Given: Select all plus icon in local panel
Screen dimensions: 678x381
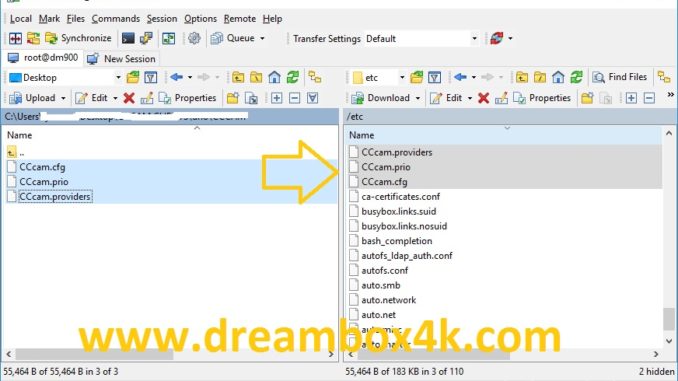Looking at the screenshot, I should coord(276,98).
